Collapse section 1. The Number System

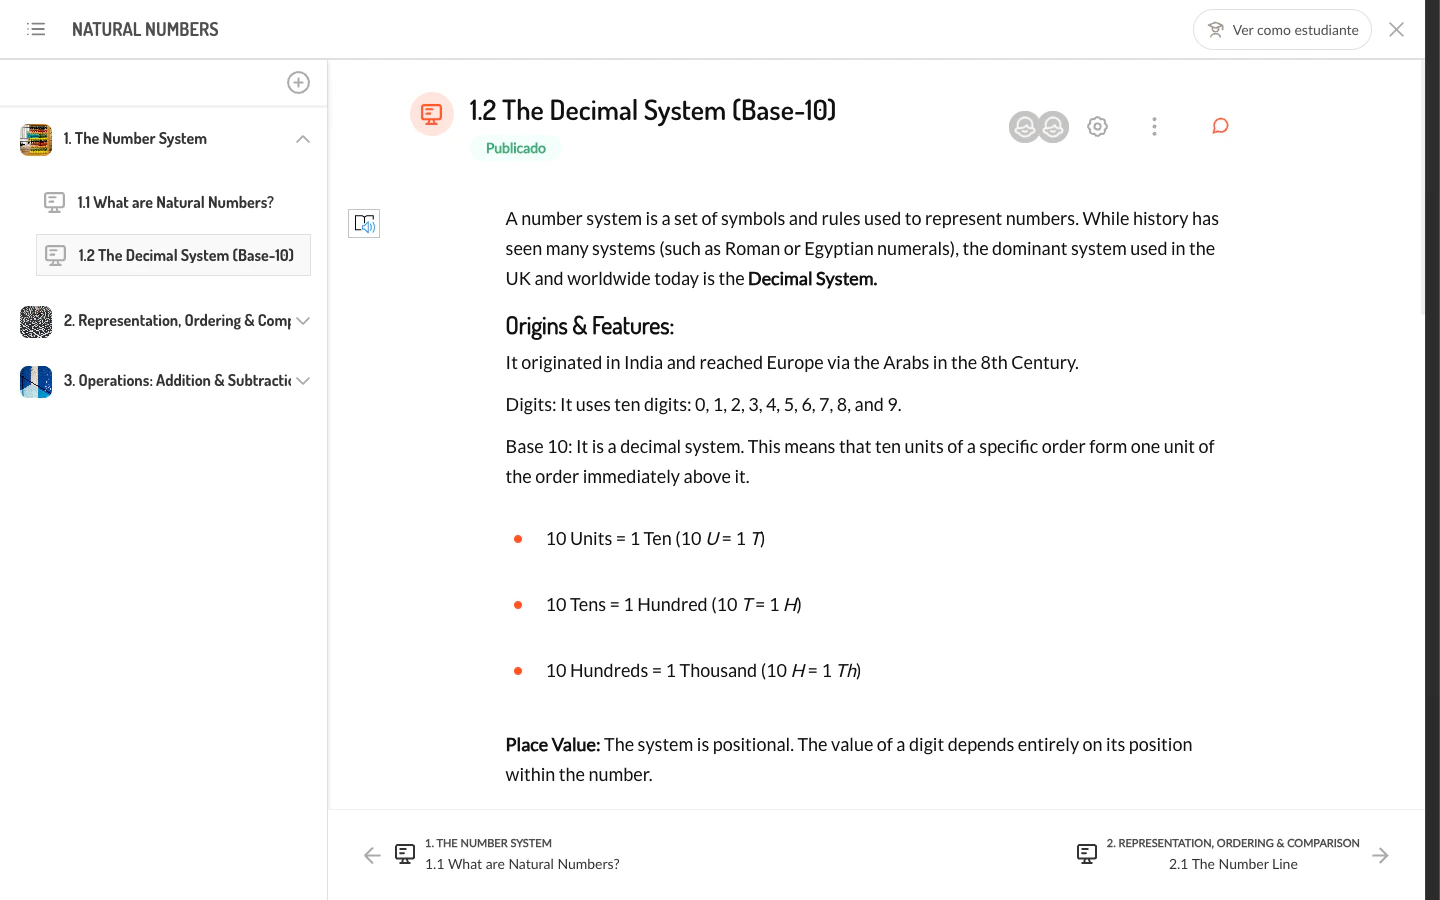click(303, 139)
